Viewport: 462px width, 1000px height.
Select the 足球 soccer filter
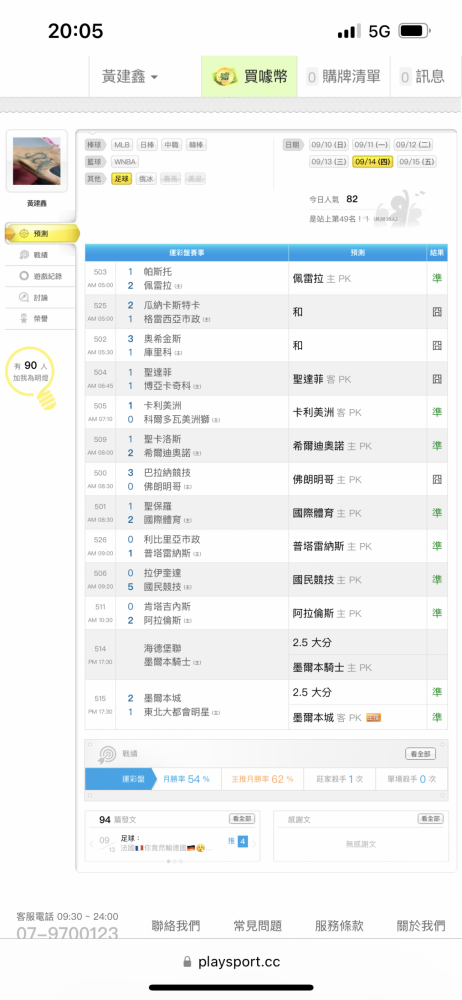pos(121,179)
